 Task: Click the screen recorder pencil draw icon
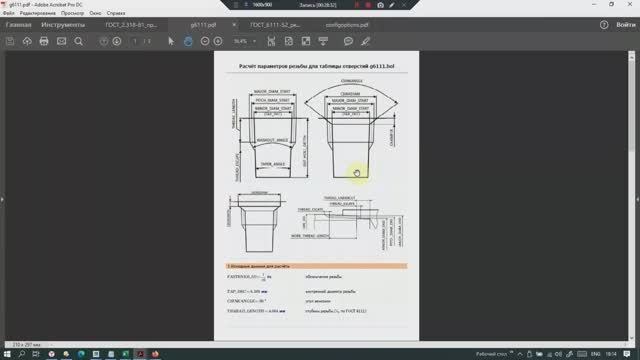pos(392,5)
